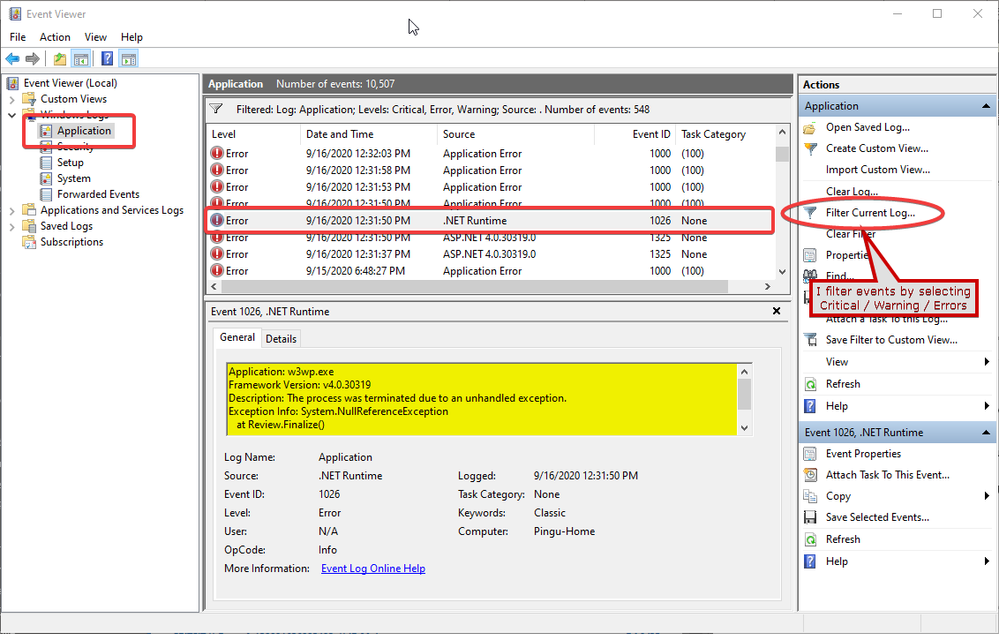Open the Action menu

(55, 37)
